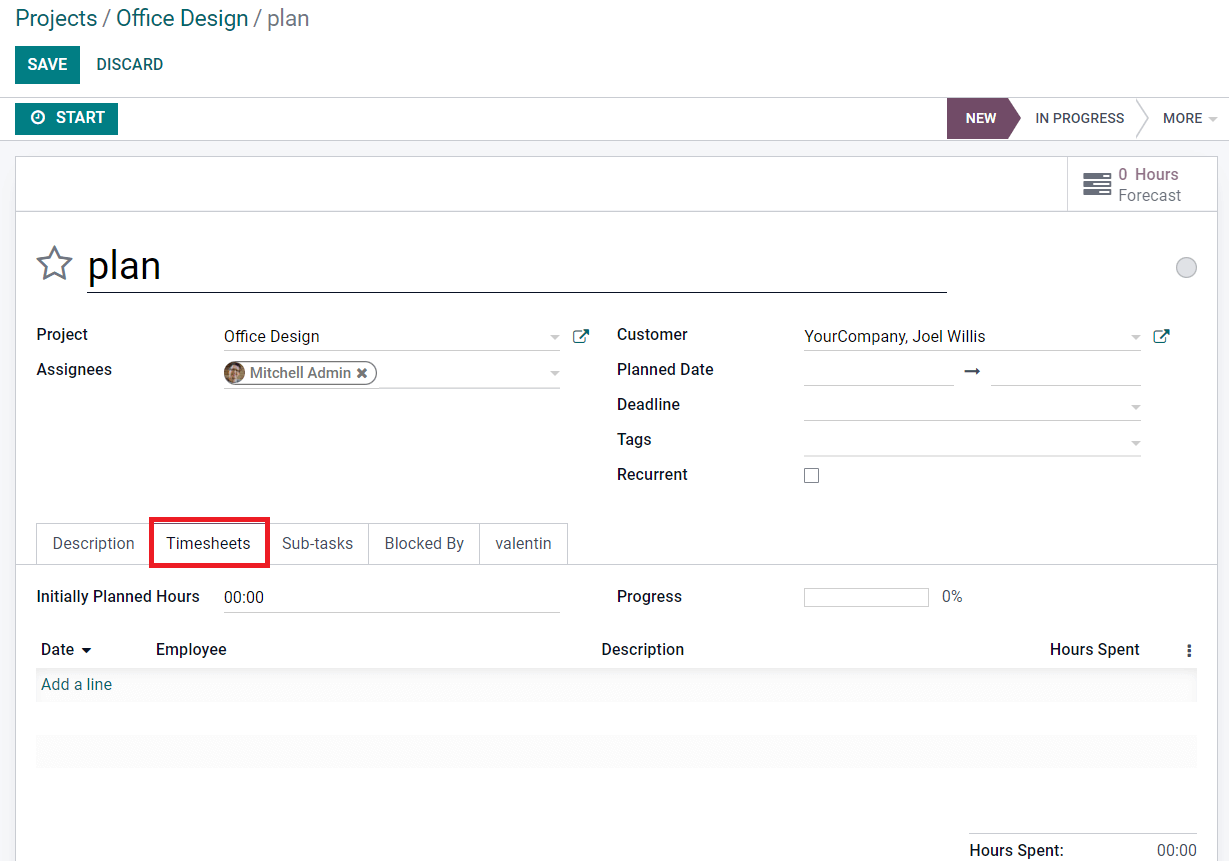
Task: Click the Description column header
Action: (x=642, y=650)
